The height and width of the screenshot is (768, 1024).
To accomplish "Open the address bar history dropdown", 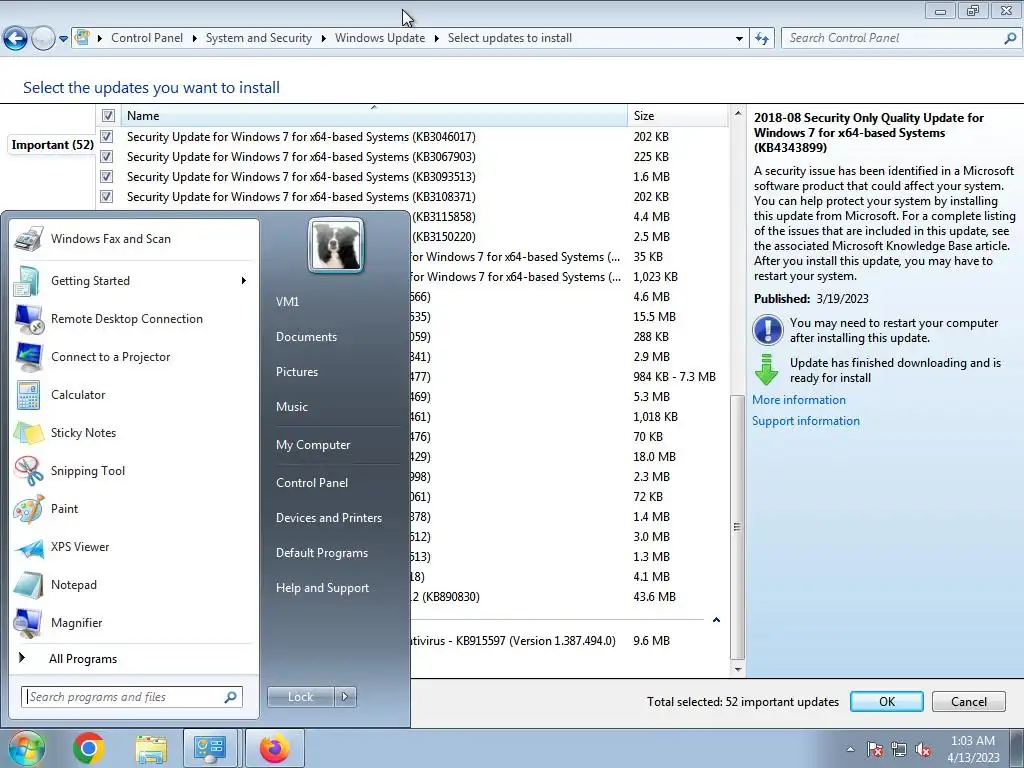I will tap(739, 39).
